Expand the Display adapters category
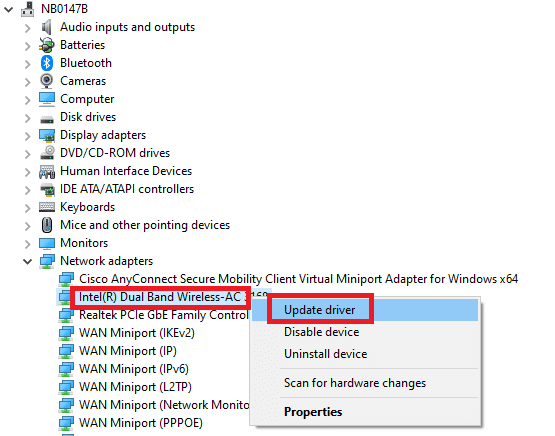Image resolution: width=555 pixels, height=436 pixels. click(x=28, y=136)
